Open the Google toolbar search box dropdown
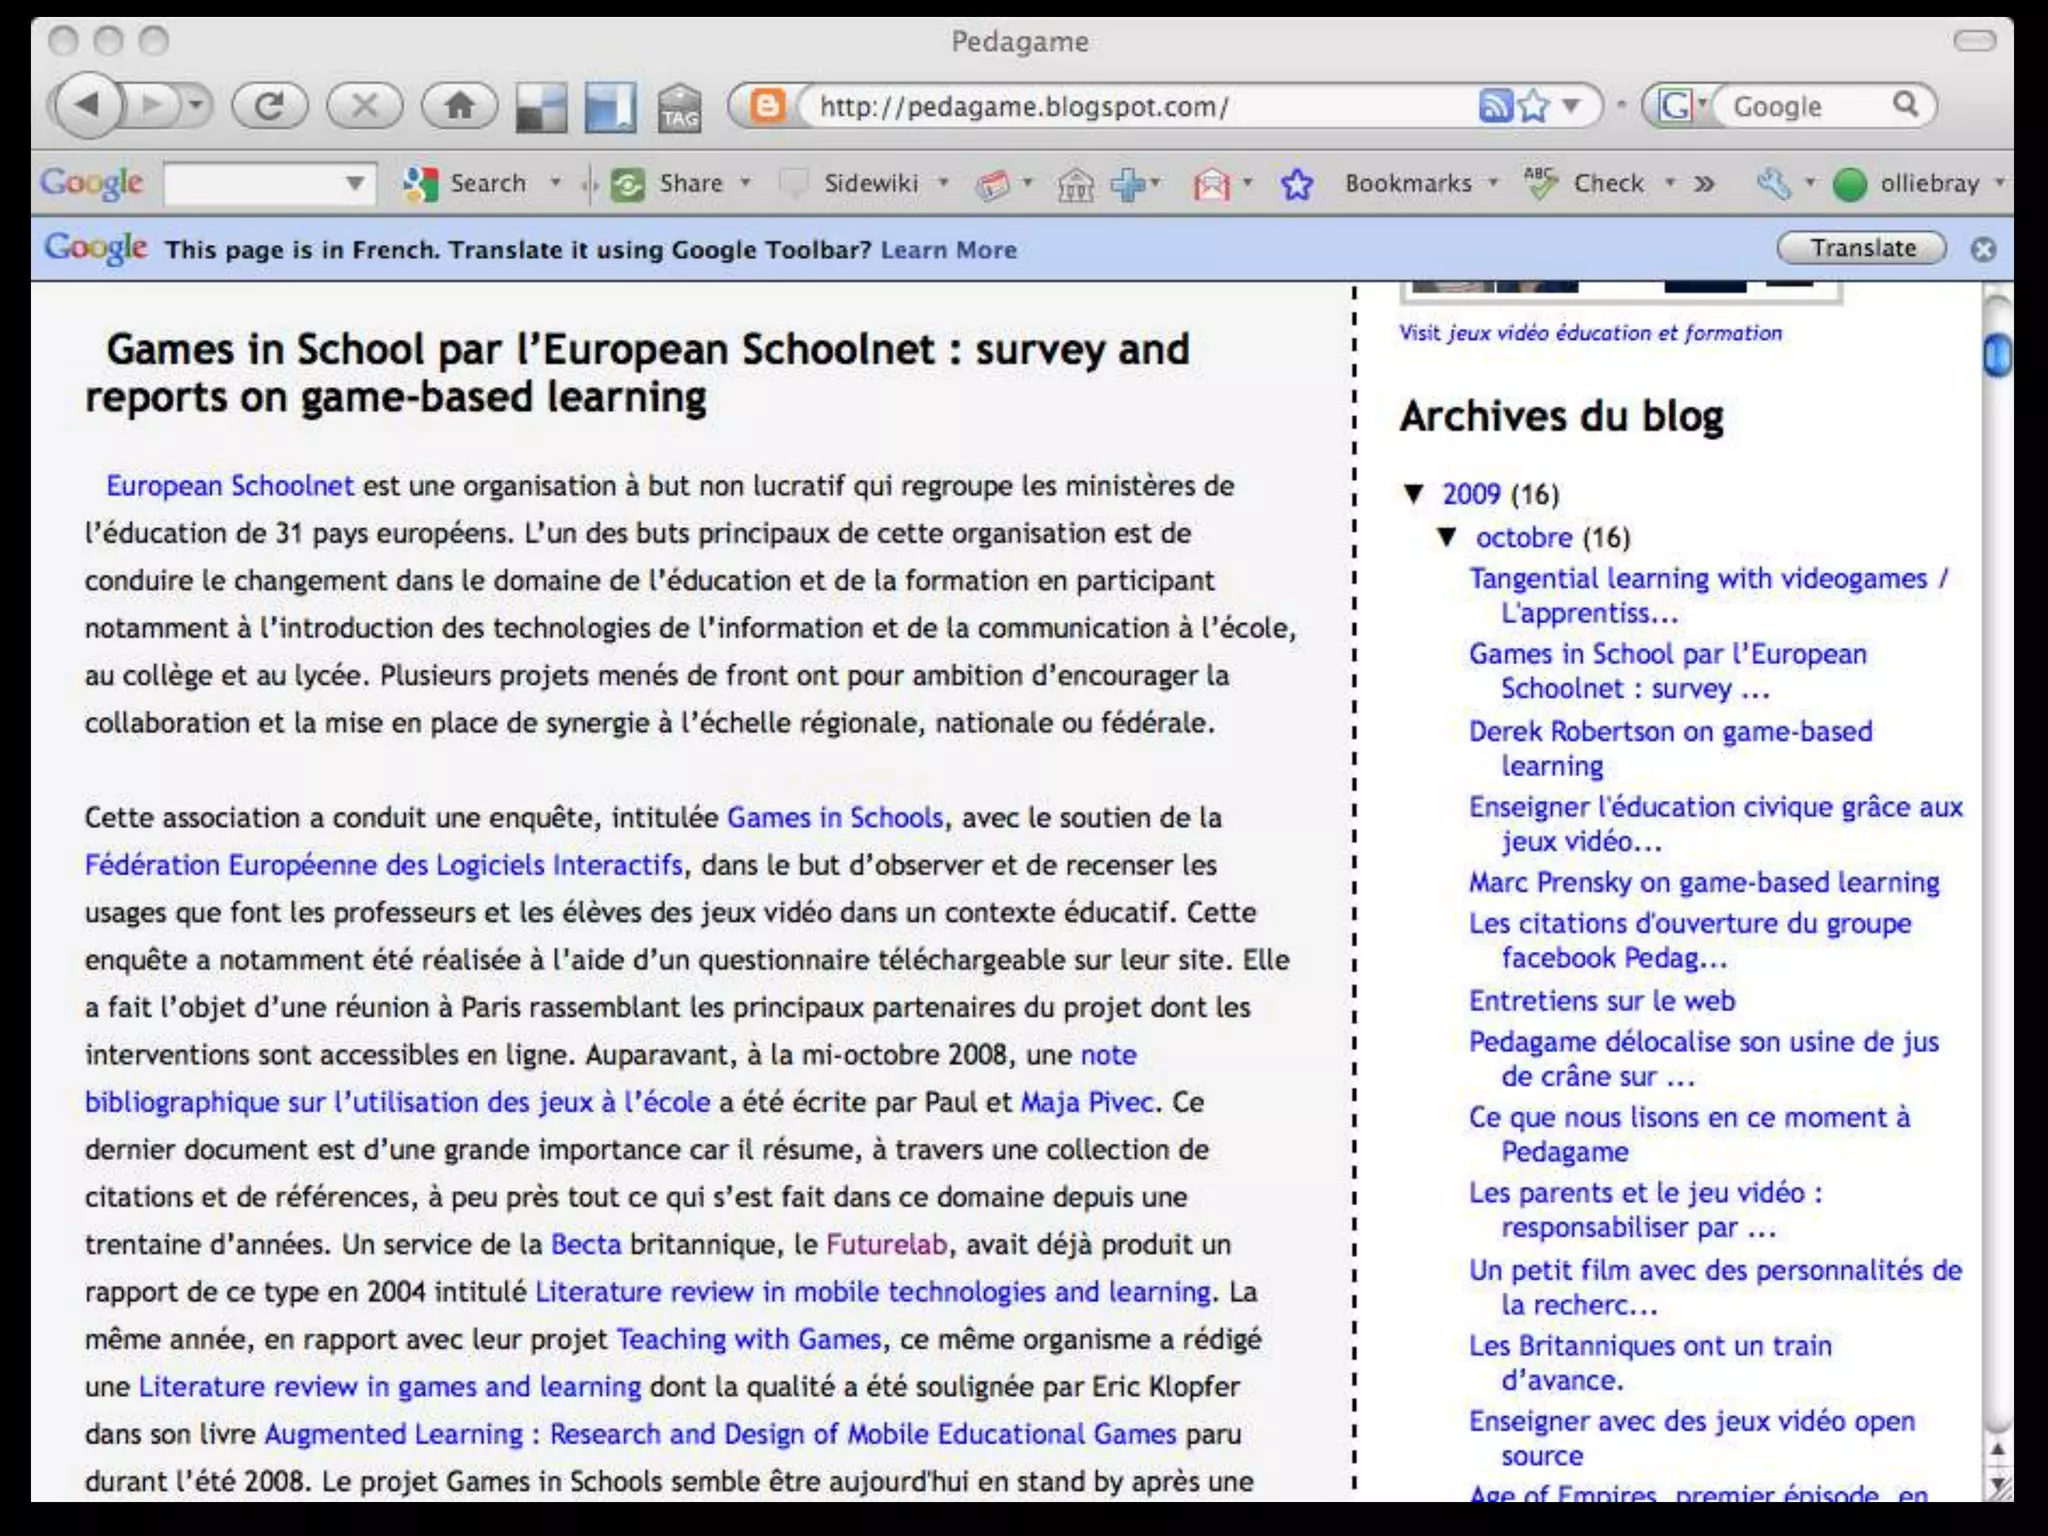This screenshot has width=2048, height=1536. pos(354,184)
